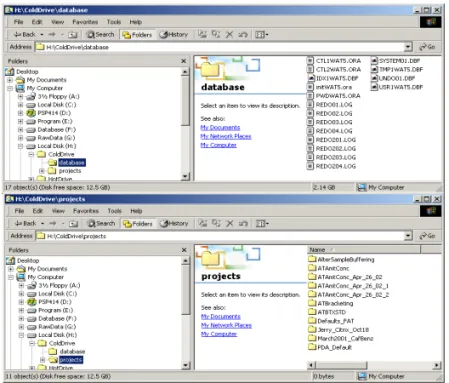Select Defaults_PAT folder icon
This screenshot has width=449, height=383.
(312, 321)
